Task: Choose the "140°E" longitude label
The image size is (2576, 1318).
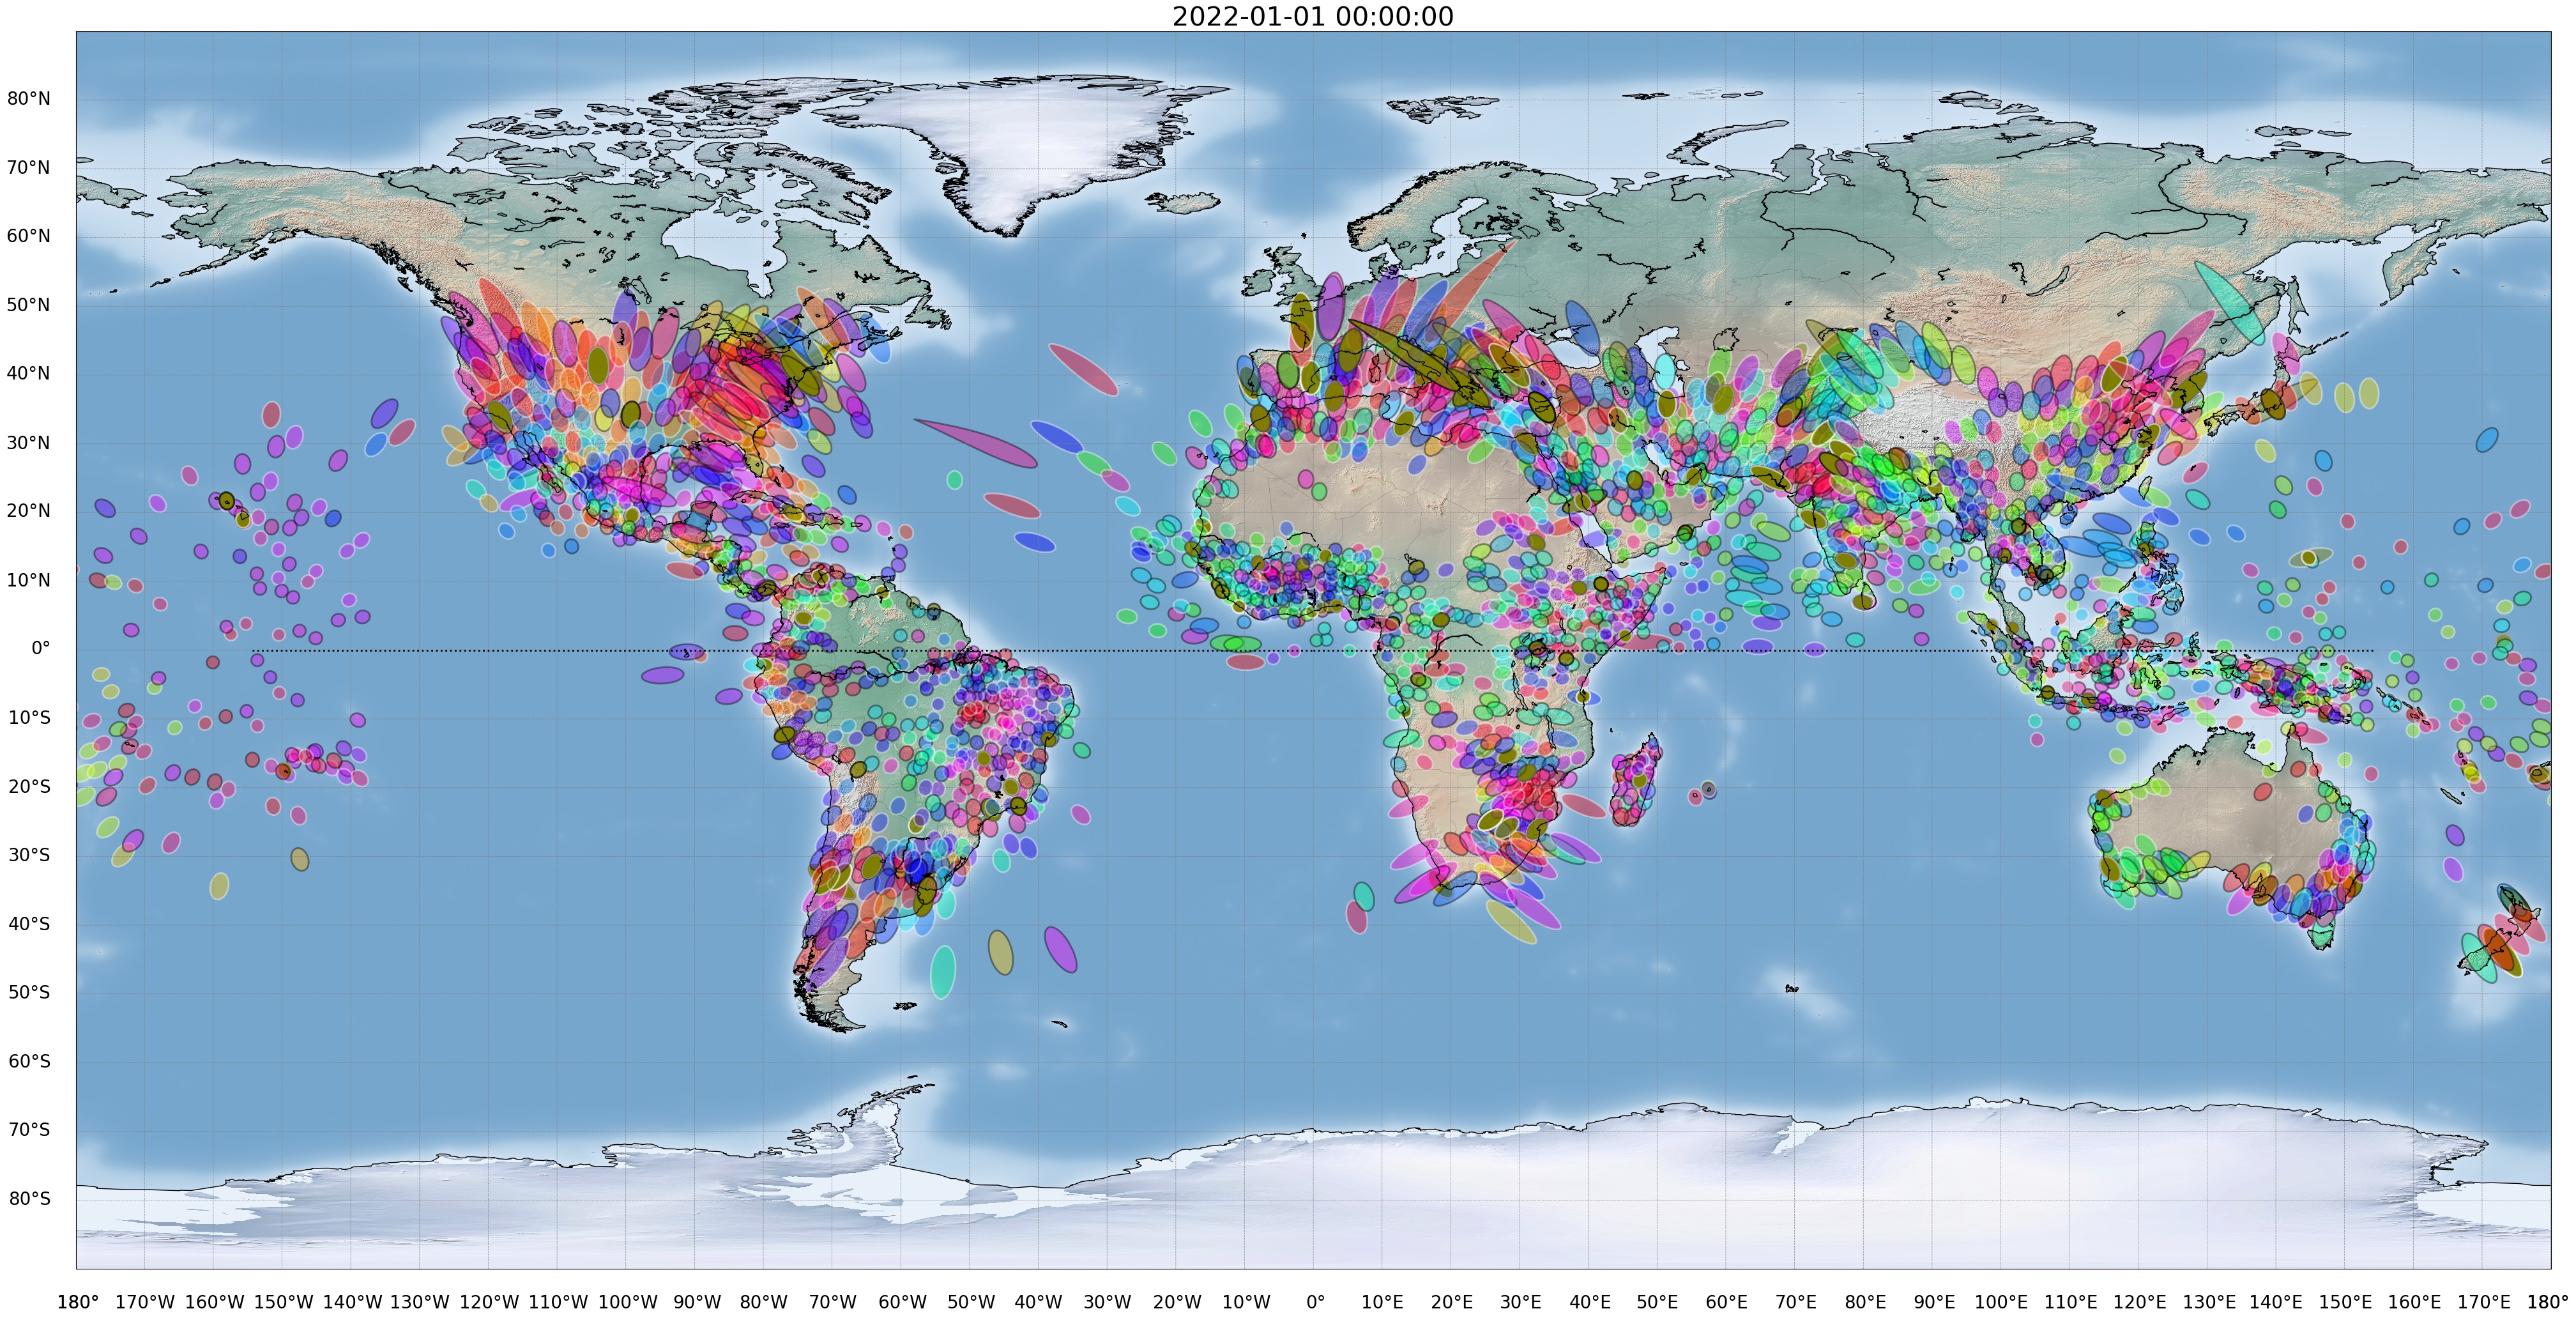Action: 2277,1302
